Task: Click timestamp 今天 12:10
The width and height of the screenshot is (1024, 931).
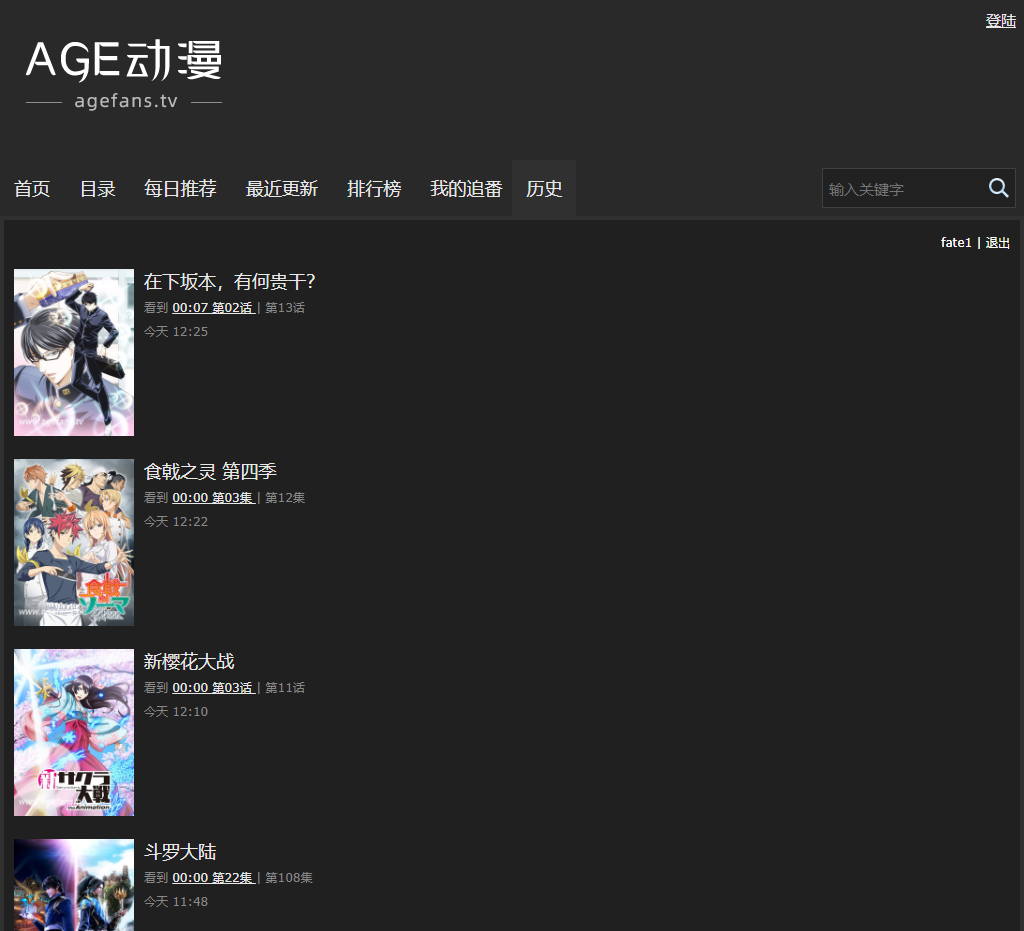Action: [176, 712]
